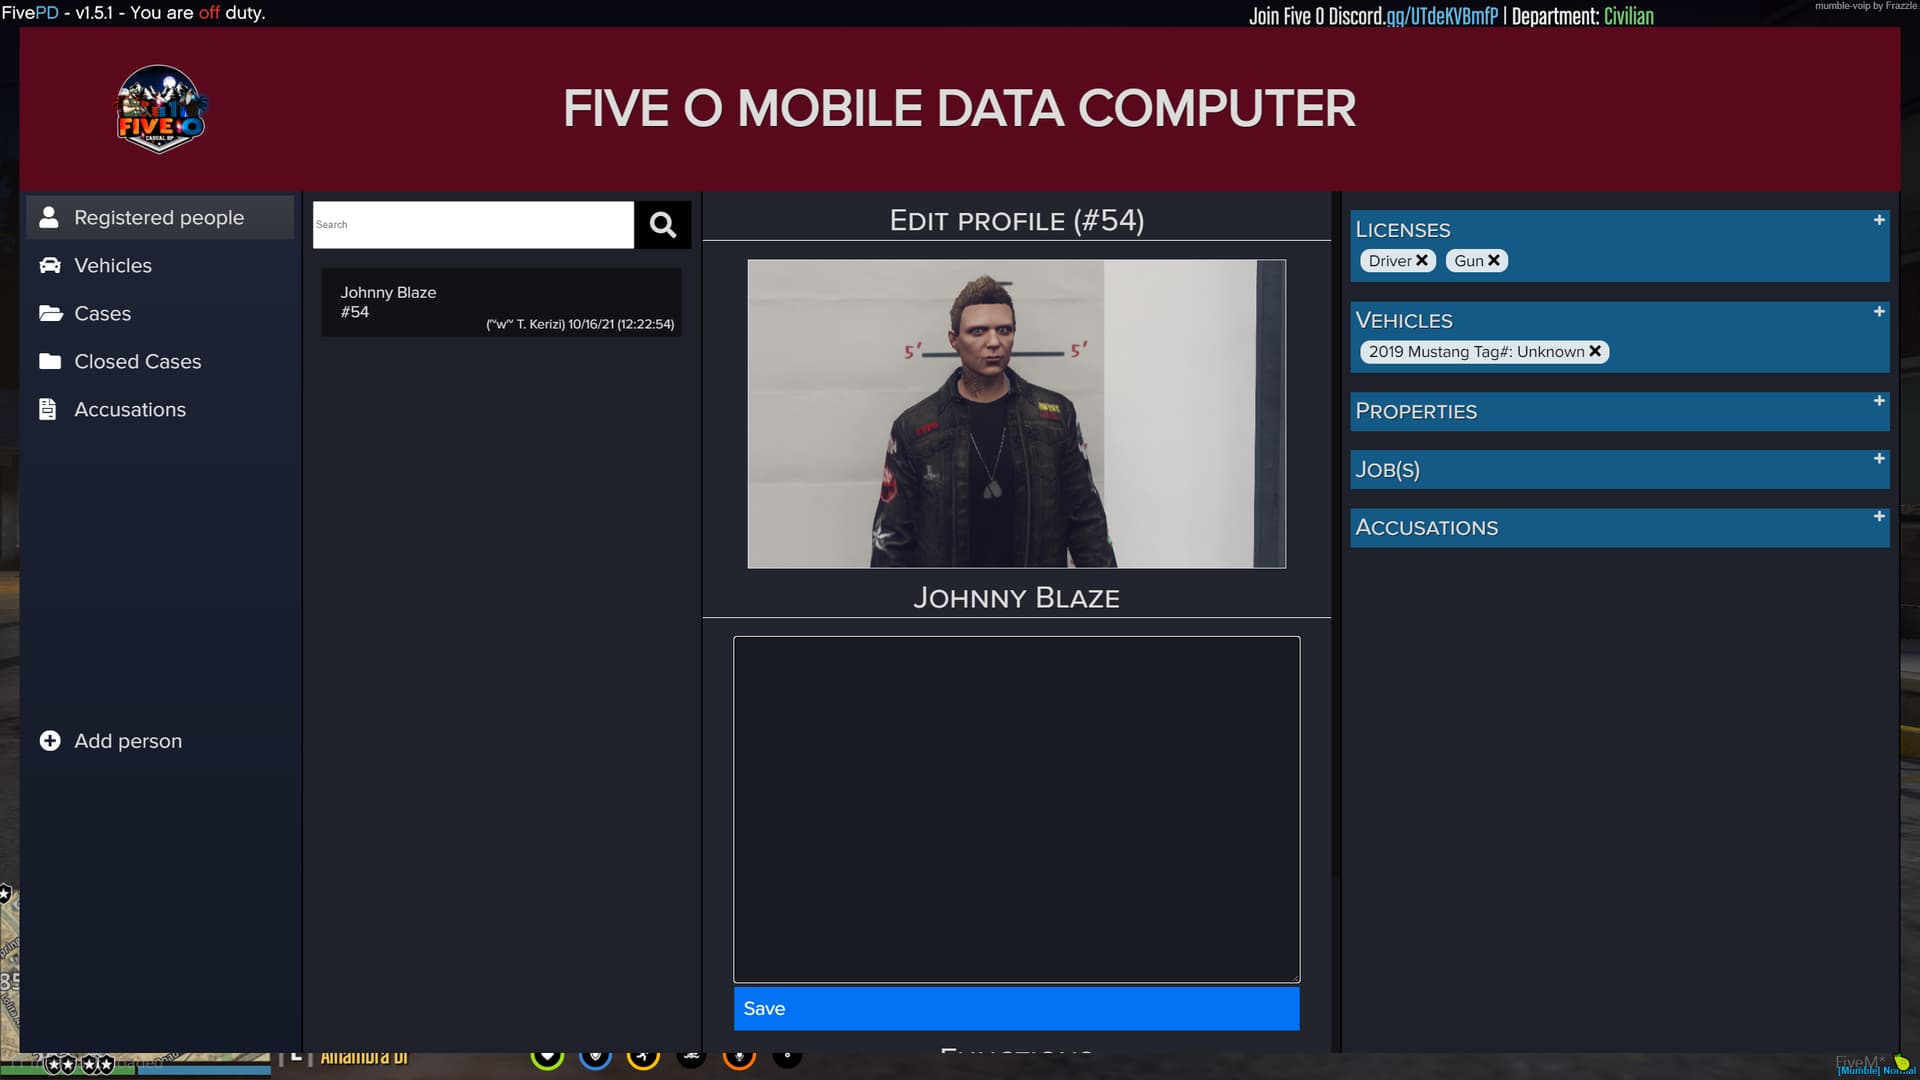Remove the Gun license tag
The height and width of the screenshot is (1080, 1920).
pos(1494,260)
